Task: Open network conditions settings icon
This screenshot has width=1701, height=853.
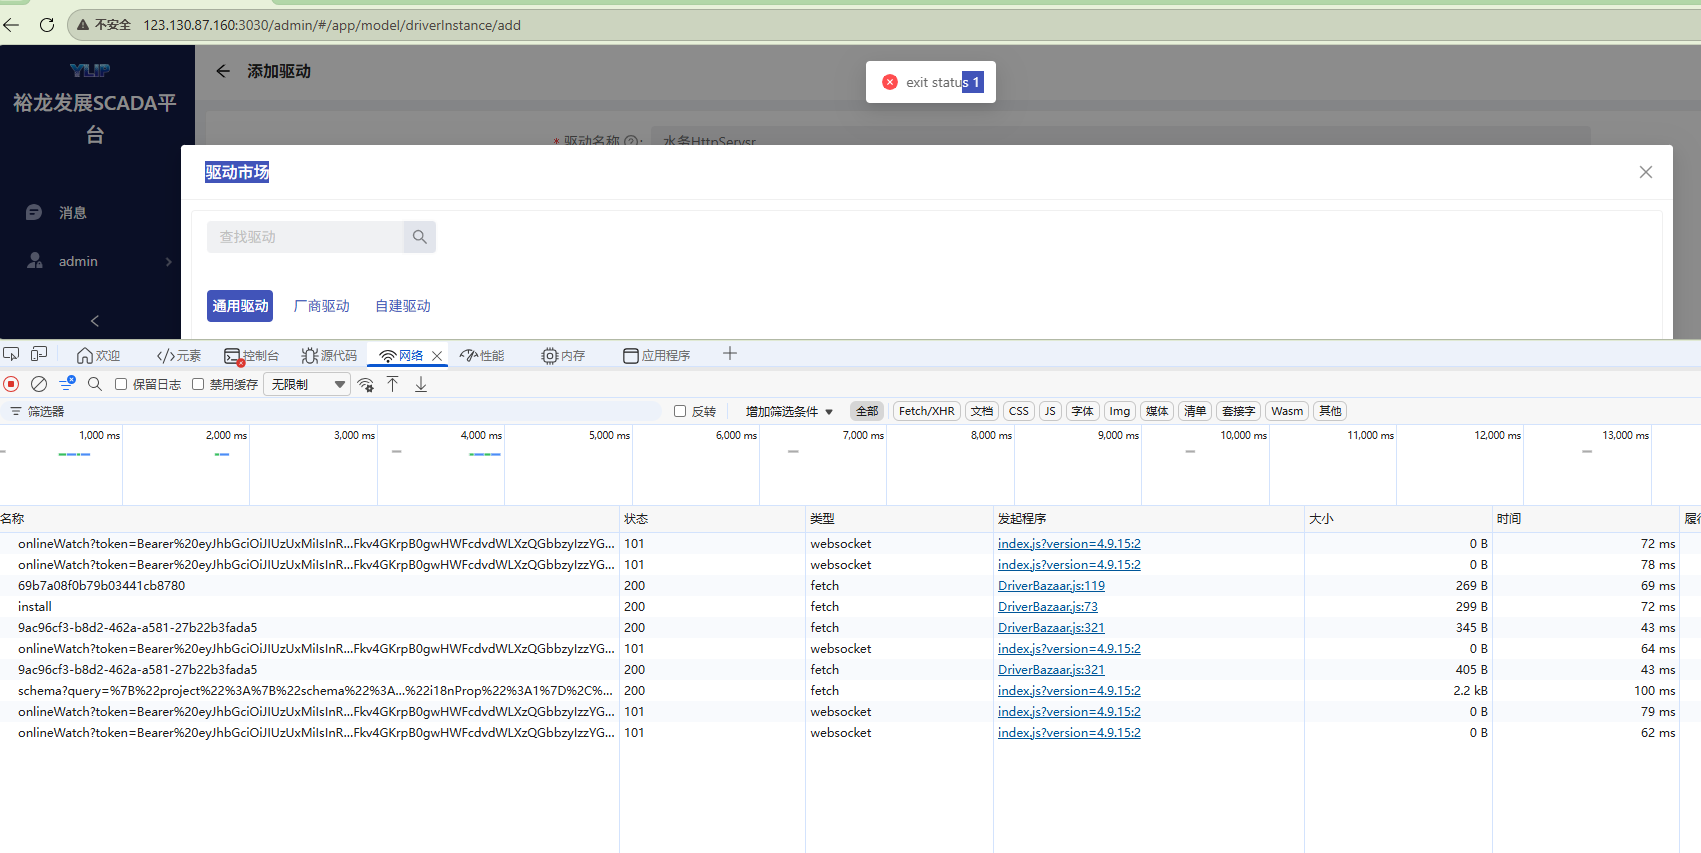Action: tap(366, 385)
